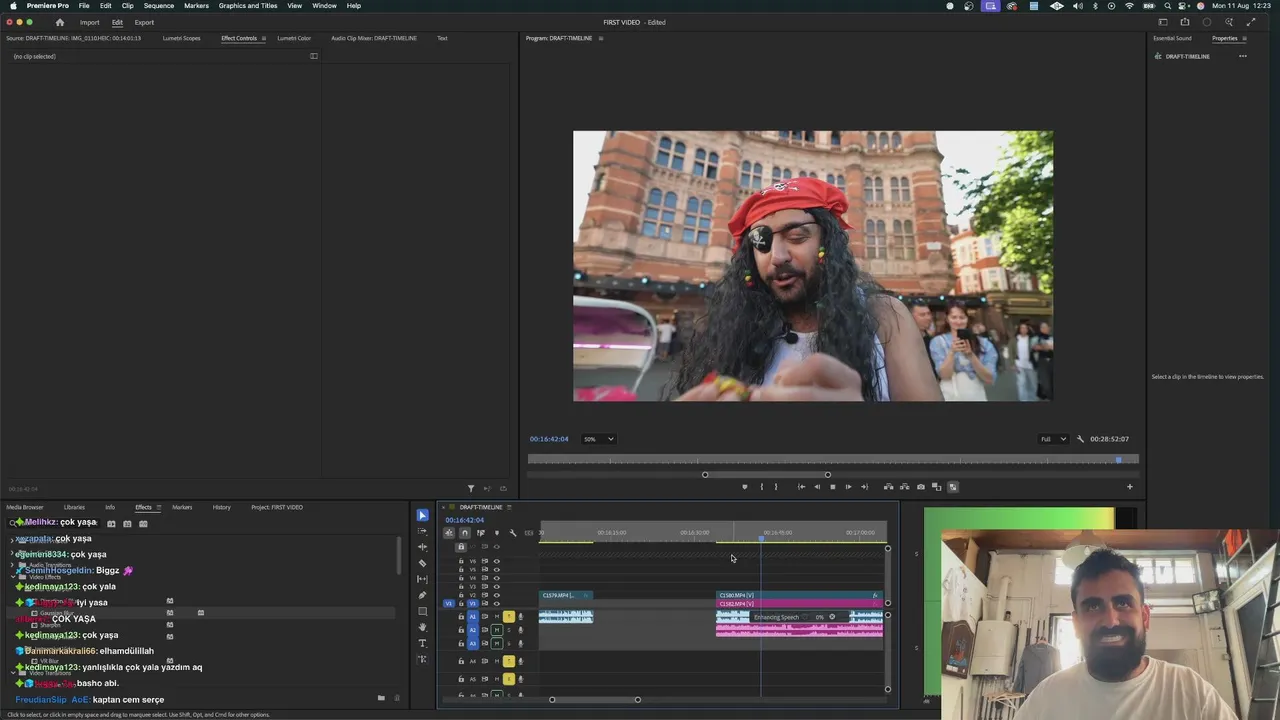The height and width of the screenshot is (720, 1280).
Task: Open the DRAFT-TIMELINE panel menu
Action: point(509,507)
